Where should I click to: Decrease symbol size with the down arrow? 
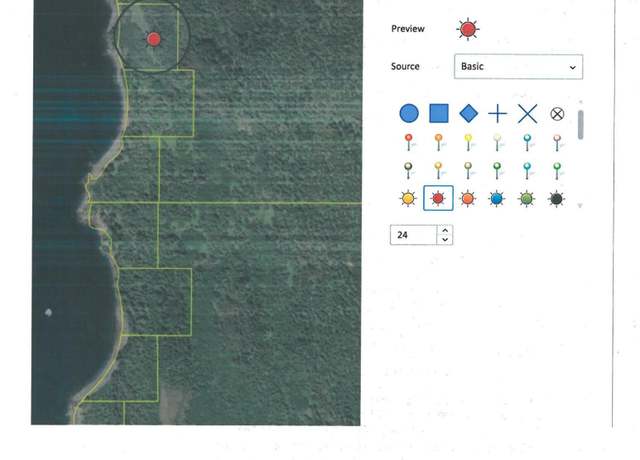(445, 240)
